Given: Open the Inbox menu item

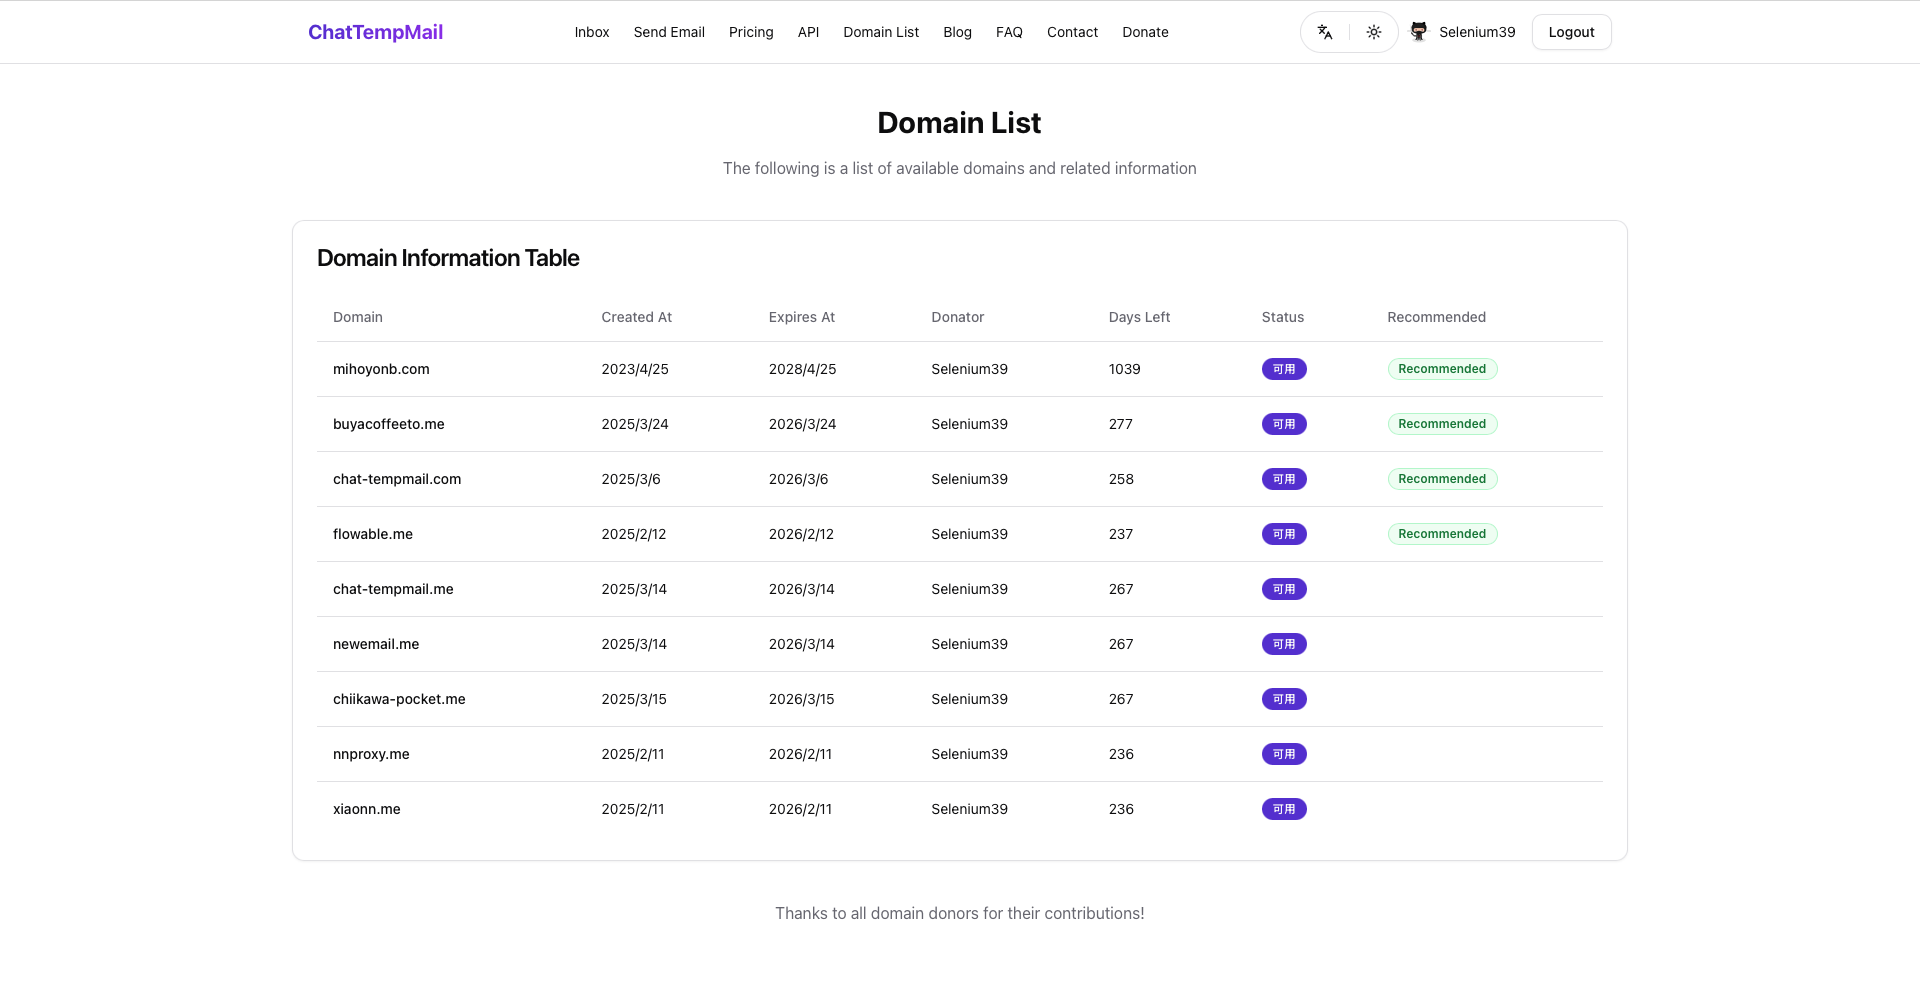Looking at the screenshot, I should tap(592, 32).
